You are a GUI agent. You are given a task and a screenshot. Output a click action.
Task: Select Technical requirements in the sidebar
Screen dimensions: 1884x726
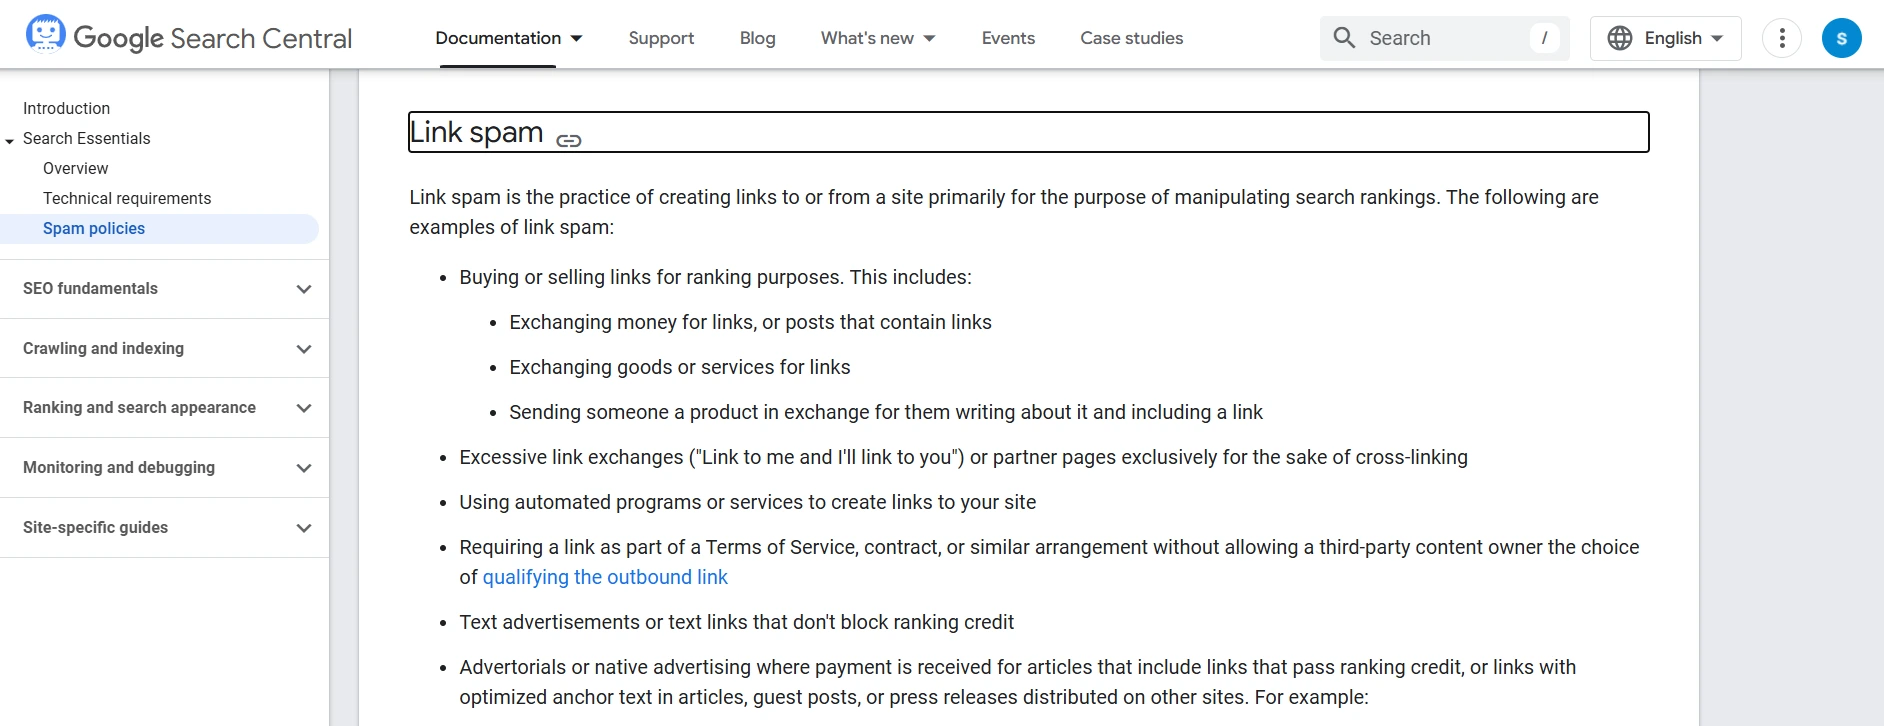(x=127, y=198)
